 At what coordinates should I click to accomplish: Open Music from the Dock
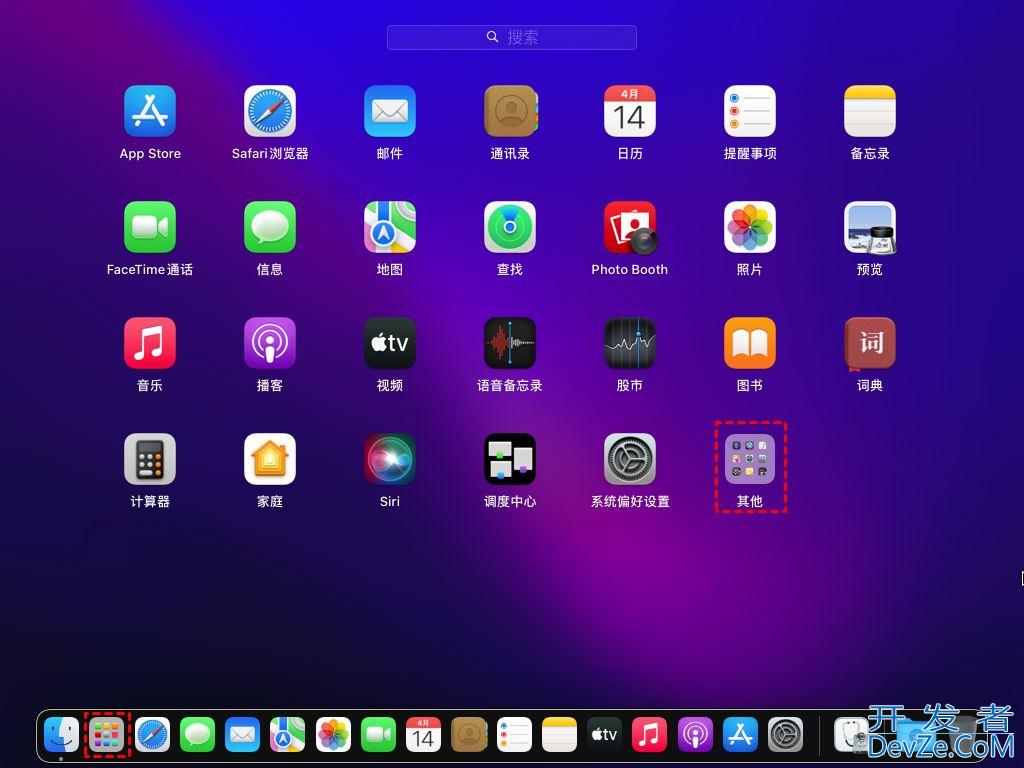click(x=650, y=735)
